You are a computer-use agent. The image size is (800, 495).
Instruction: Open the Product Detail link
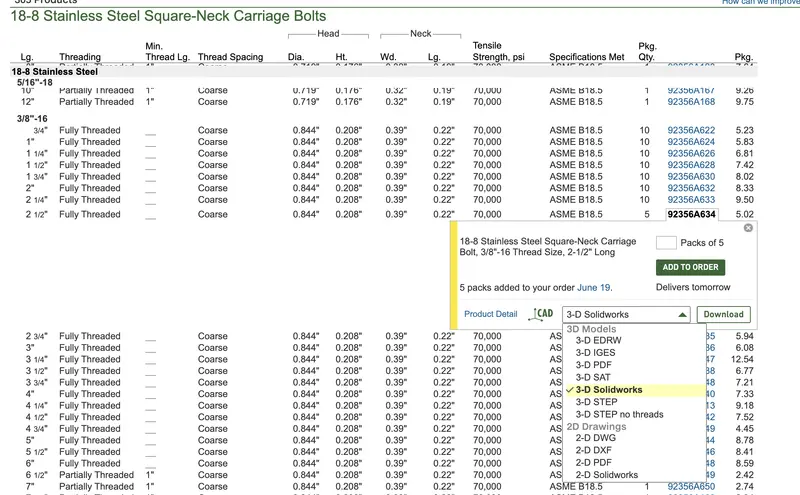(x=490, y=314)
